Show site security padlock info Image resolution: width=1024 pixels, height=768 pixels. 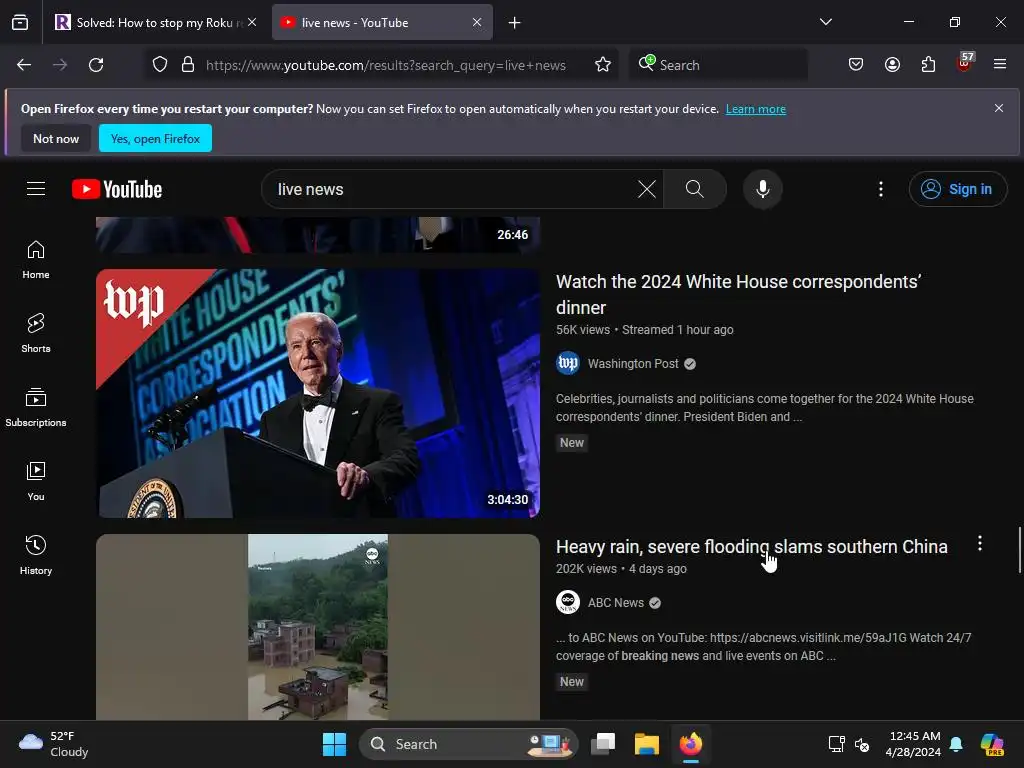coord(188,65)
